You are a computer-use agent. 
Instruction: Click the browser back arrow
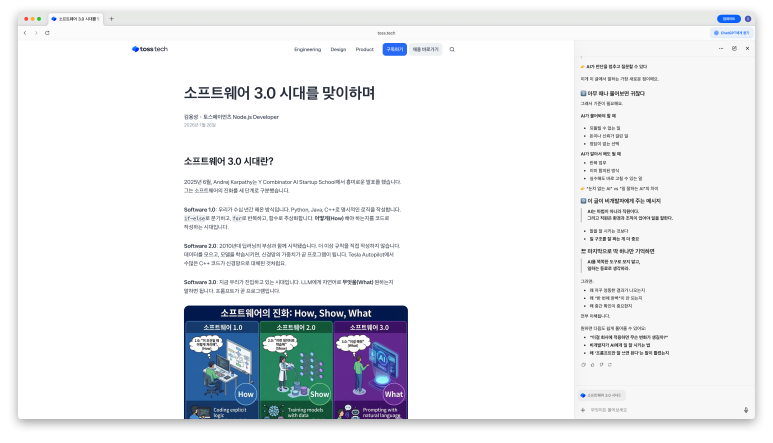[24, 33]
